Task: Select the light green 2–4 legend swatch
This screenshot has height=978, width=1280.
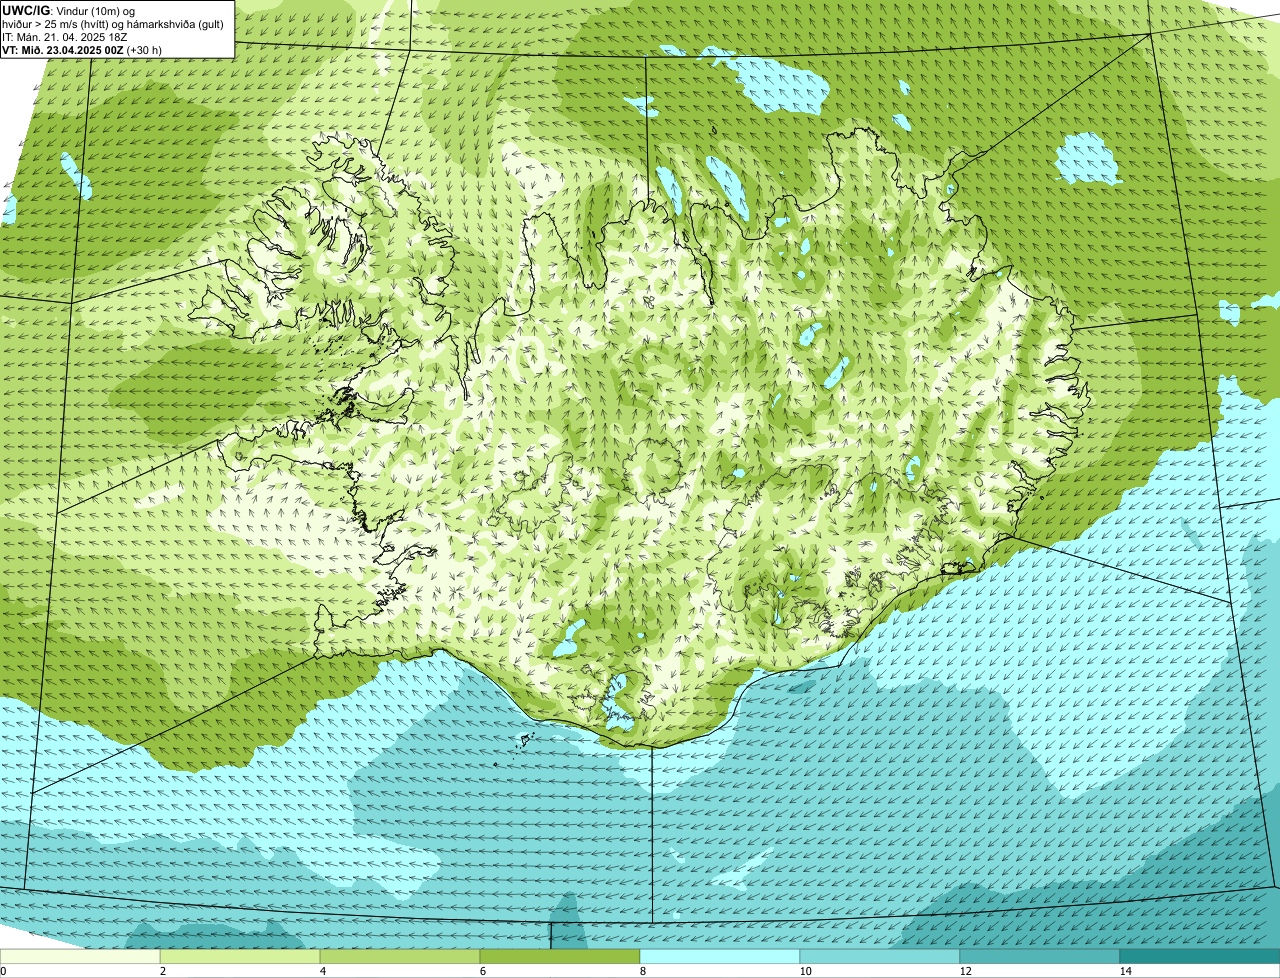Action: (x=240, y=957)
